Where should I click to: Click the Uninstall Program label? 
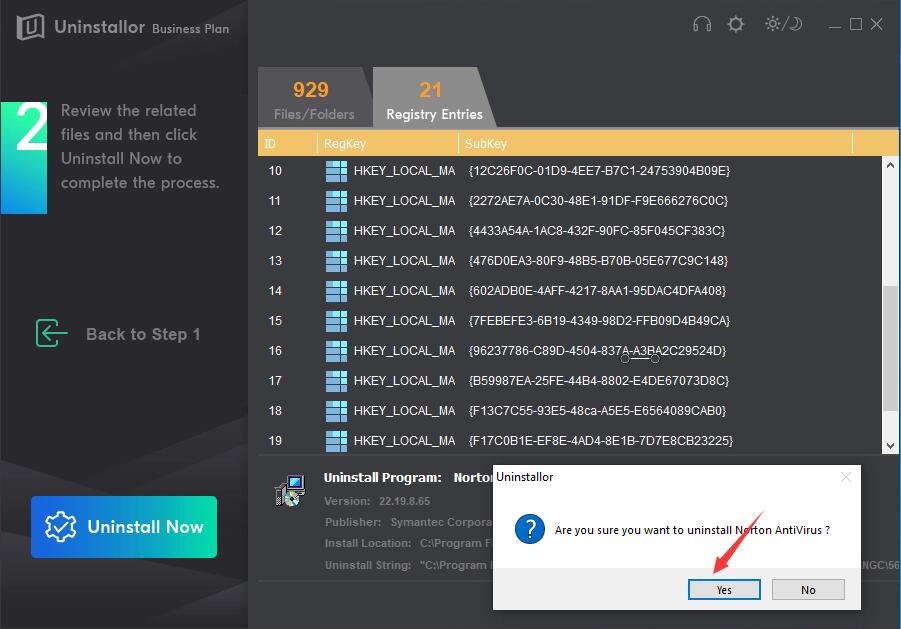coord(382,477)
